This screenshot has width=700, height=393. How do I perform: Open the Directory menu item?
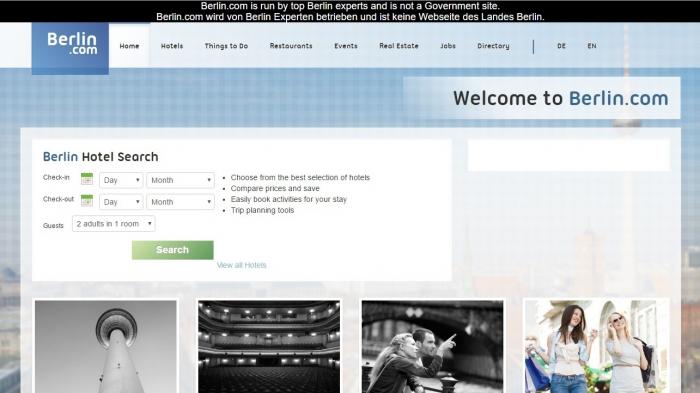click(x=493, y=46)
